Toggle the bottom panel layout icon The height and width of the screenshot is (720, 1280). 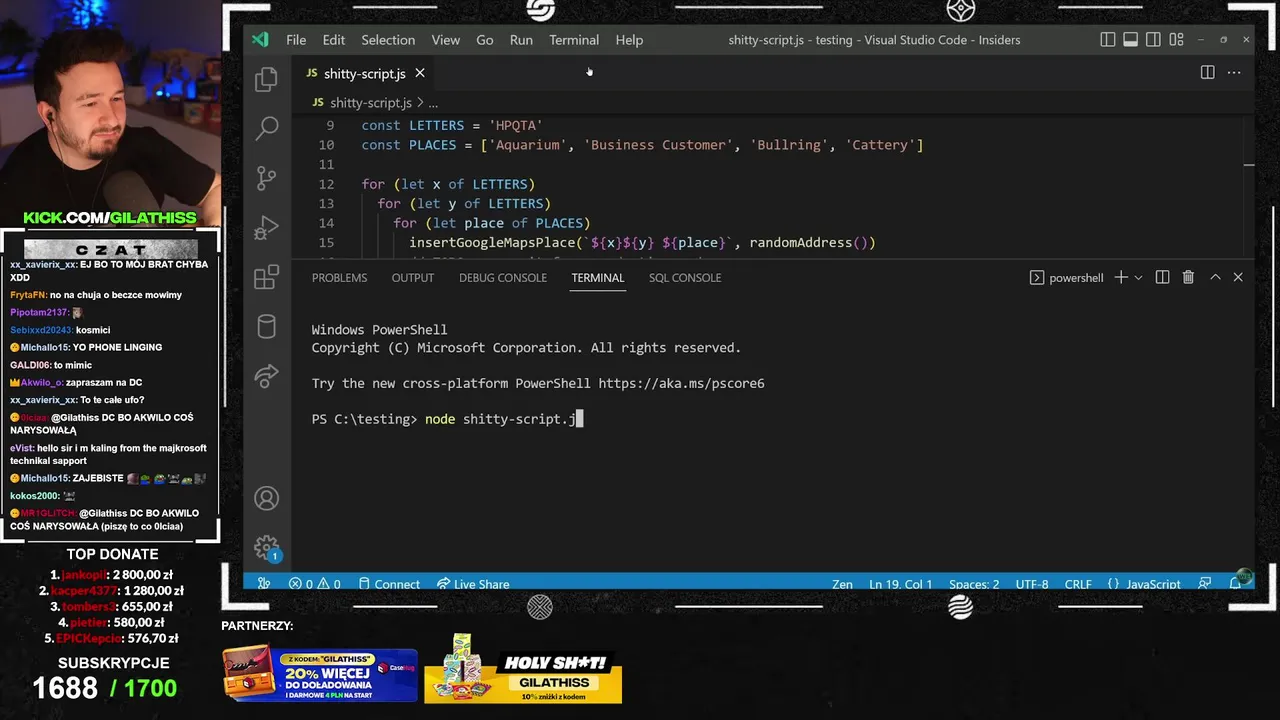[1130, 40]
